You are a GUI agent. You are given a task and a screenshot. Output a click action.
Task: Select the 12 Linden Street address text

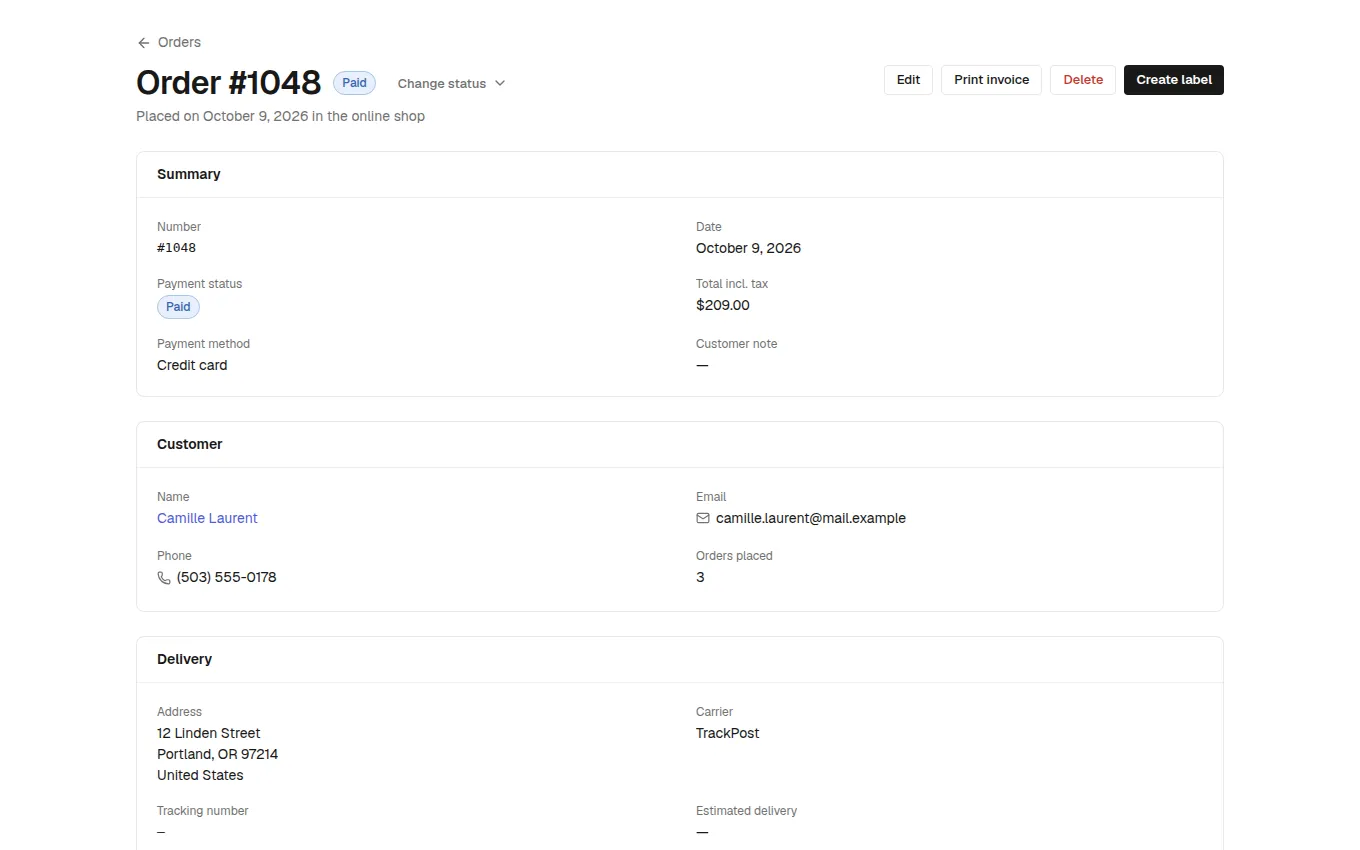point(208,733)
